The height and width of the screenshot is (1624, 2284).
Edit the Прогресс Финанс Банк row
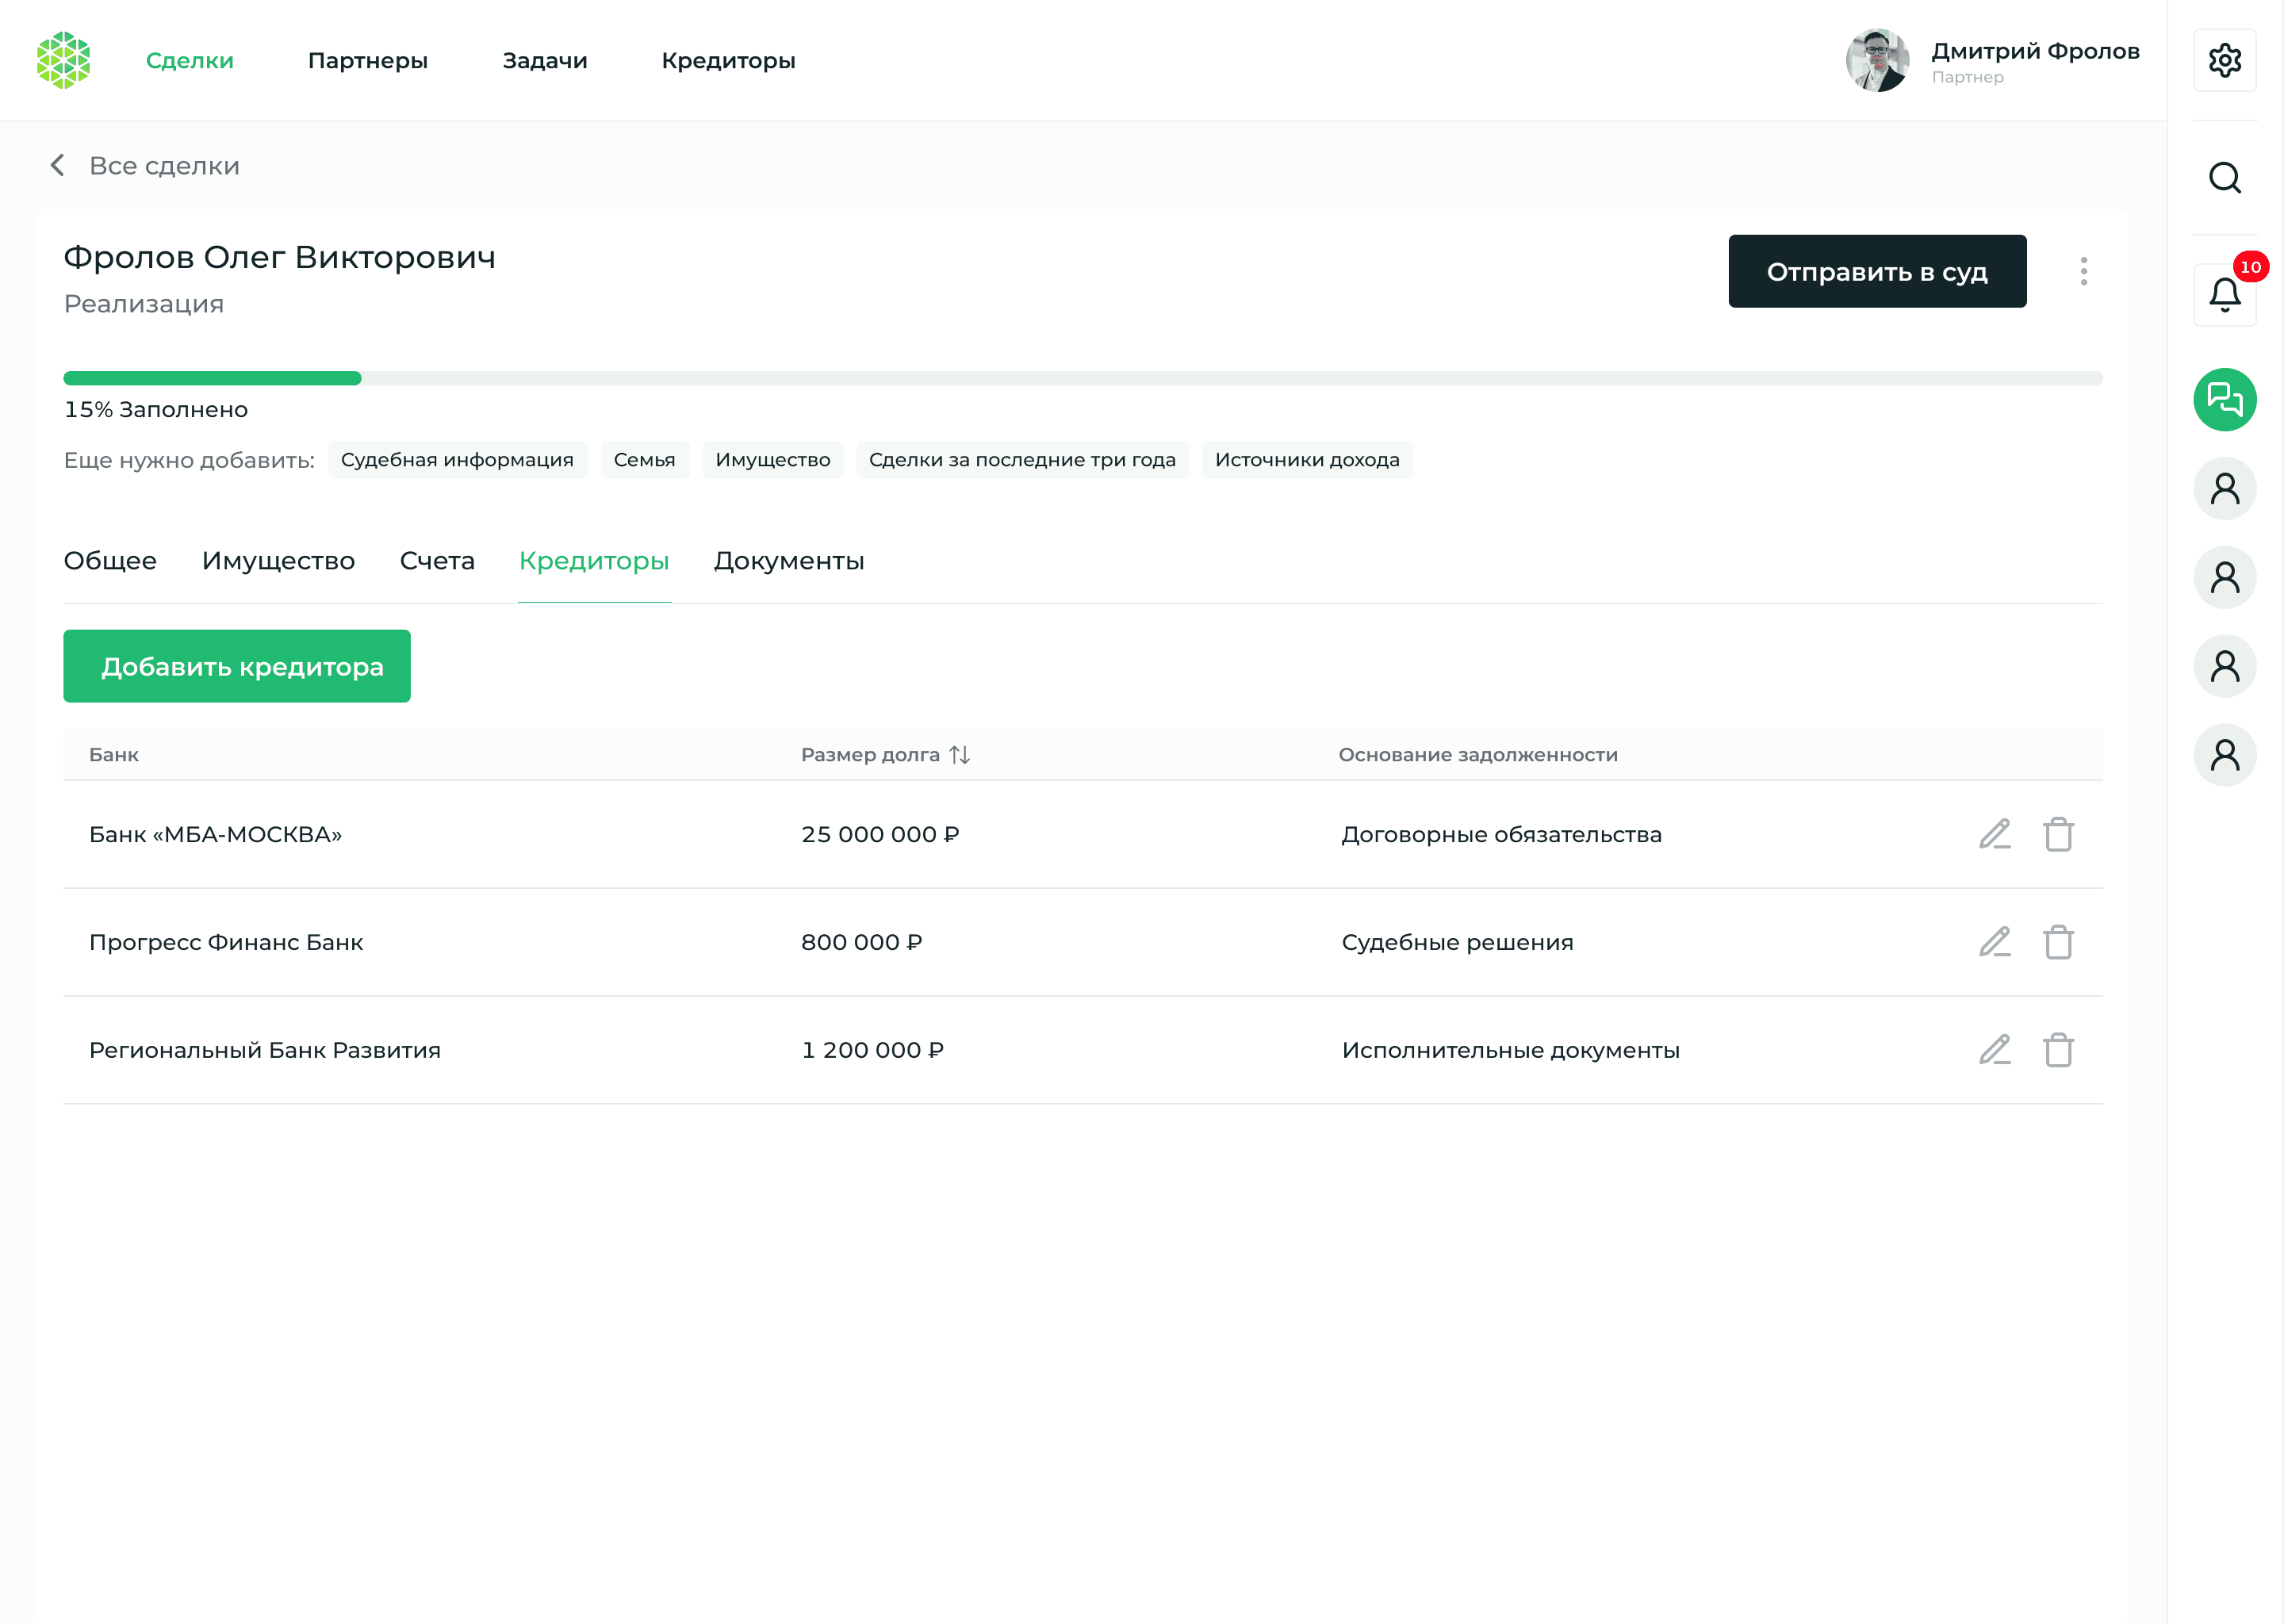pyautogui.click(x=1994, y=942)
